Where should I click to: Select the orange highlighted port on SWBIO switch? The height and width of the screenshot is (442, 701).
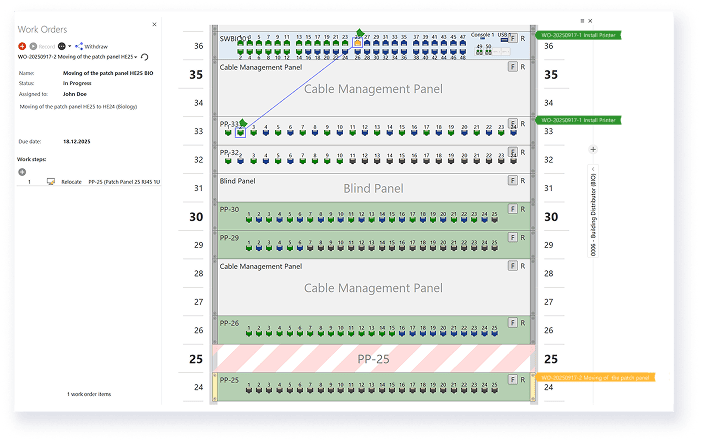357,43
